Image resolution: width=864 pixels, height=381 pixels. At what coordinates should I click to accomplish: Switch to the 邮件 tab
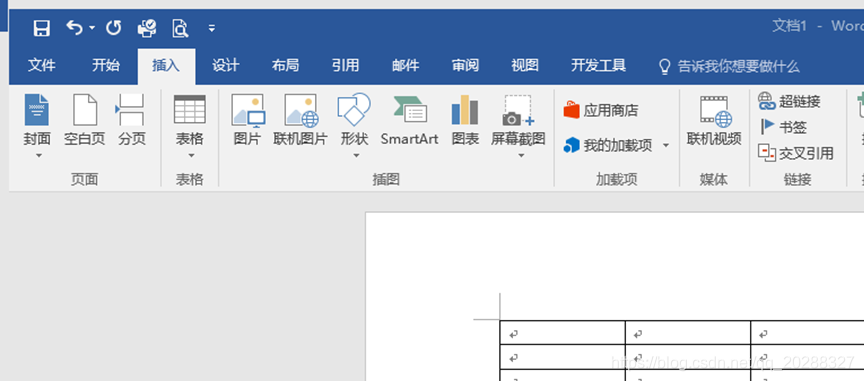(x=406, y=66)
